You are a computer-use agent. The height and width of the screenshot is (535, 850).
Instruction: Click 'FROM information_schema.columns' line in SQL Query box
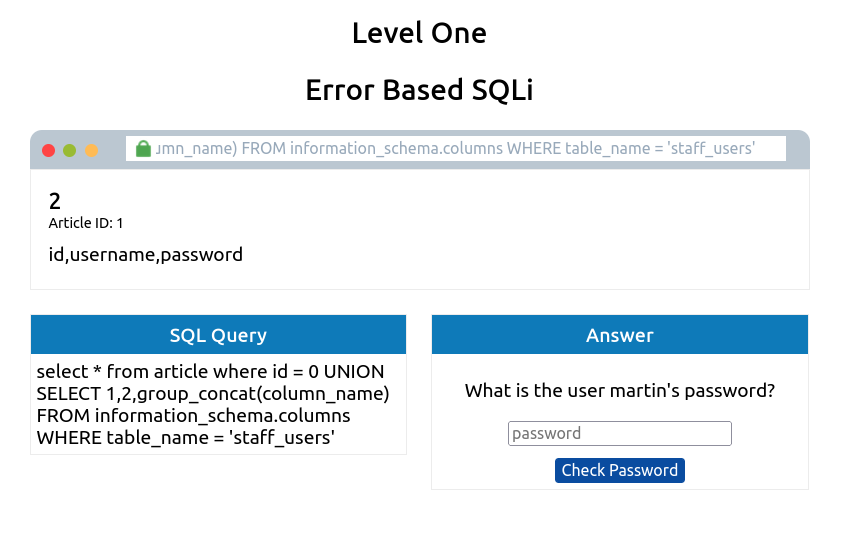[x=193, y=415]
